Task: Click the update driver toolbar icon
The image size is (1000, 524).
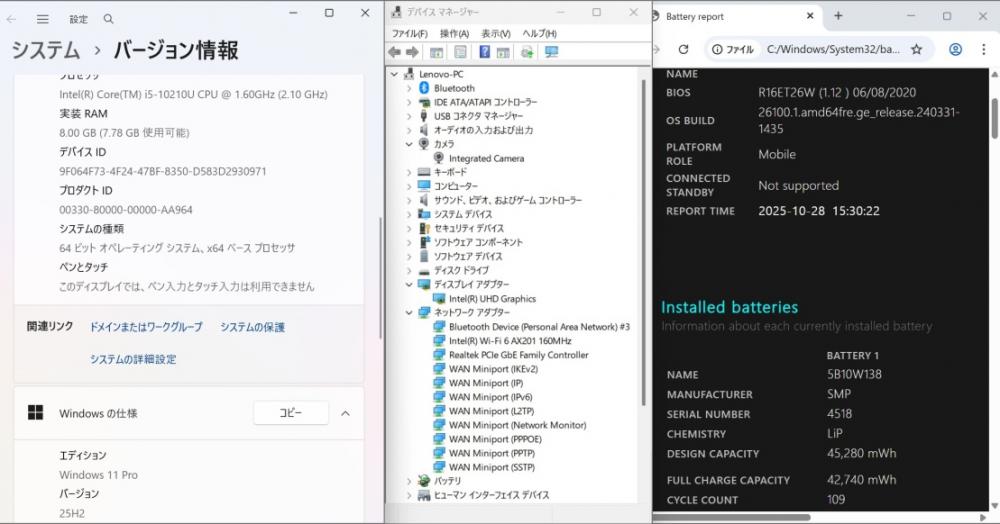Action: click(527, 52)
